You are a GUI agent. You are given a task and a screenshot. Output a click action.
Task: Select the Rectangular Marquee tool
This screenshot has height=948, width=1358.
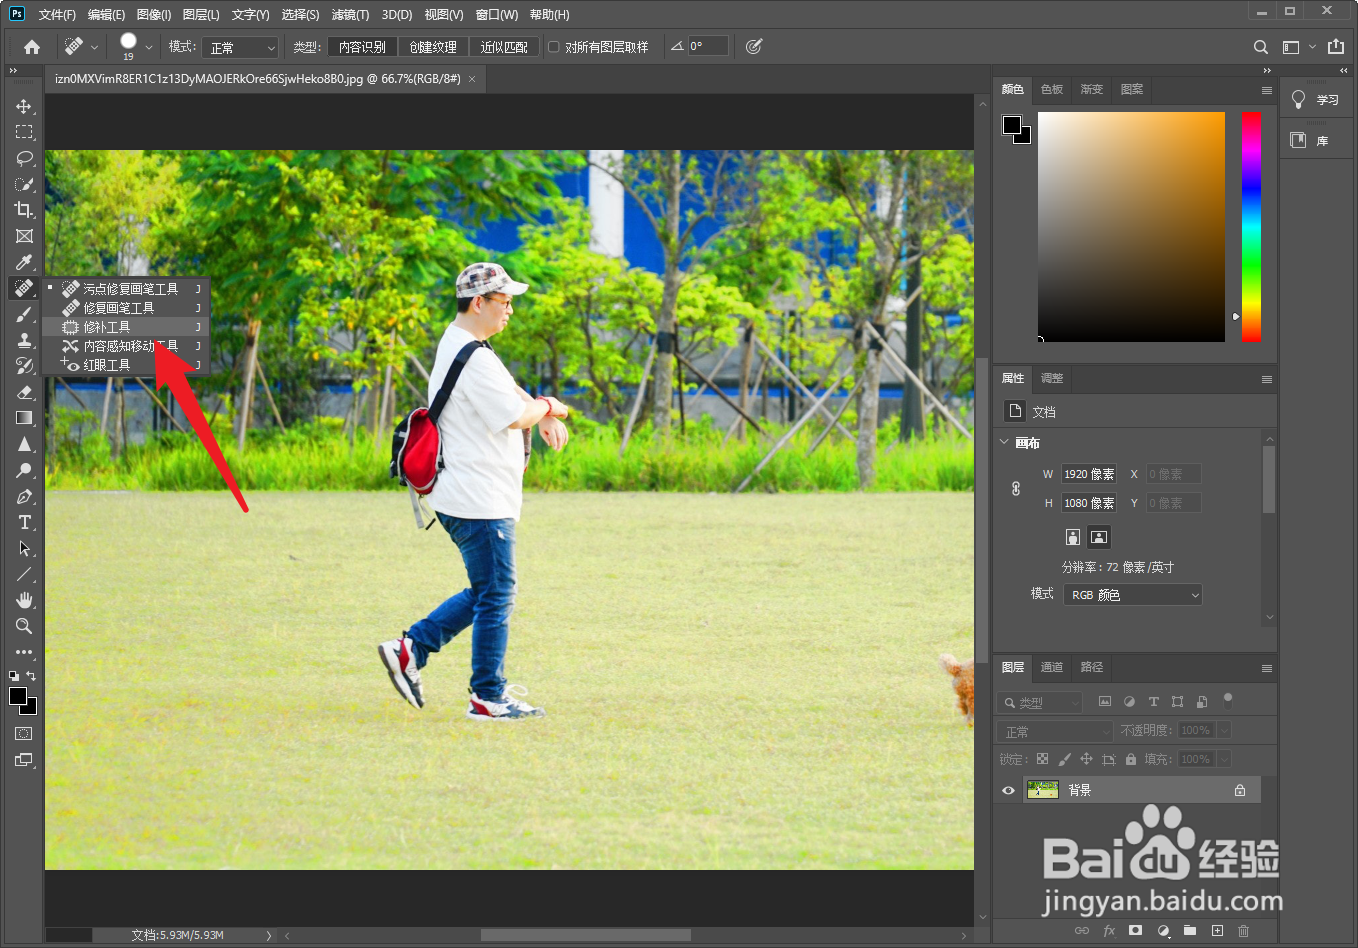(x=24, y=132)
